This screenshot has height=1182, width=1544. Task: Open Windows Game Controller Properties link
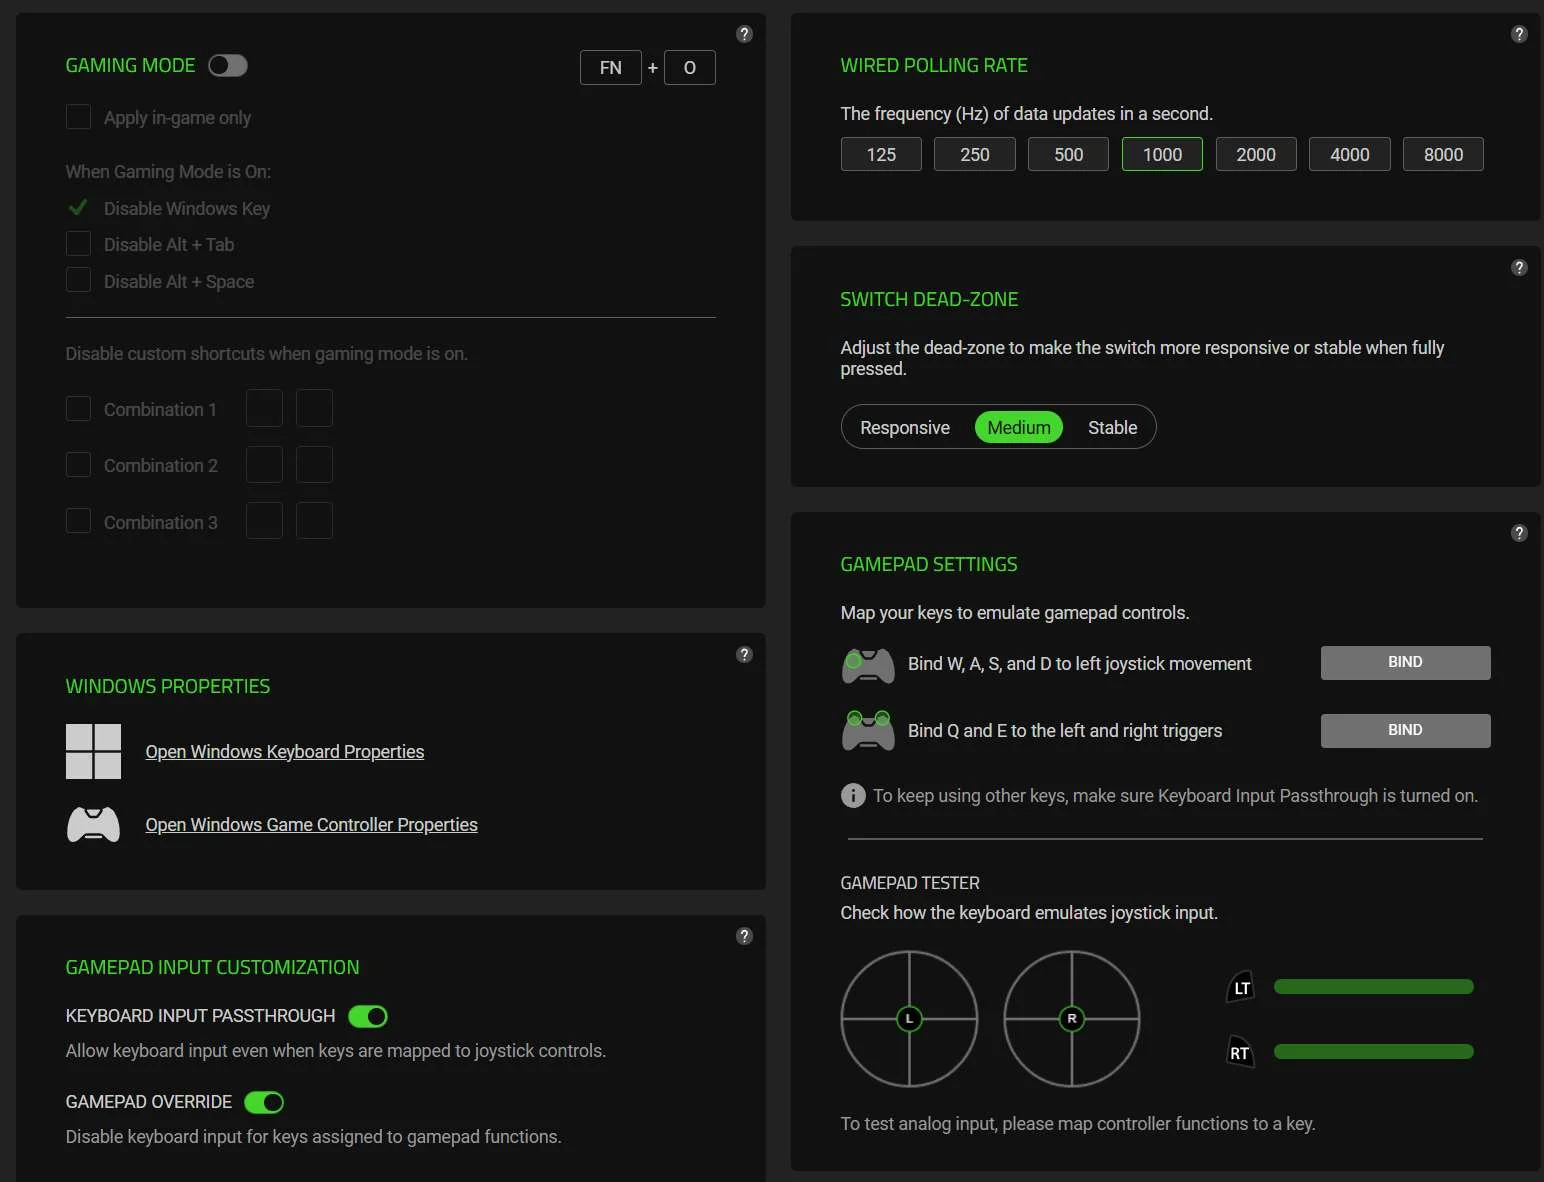pyautogui.click(x=312, y=825)
